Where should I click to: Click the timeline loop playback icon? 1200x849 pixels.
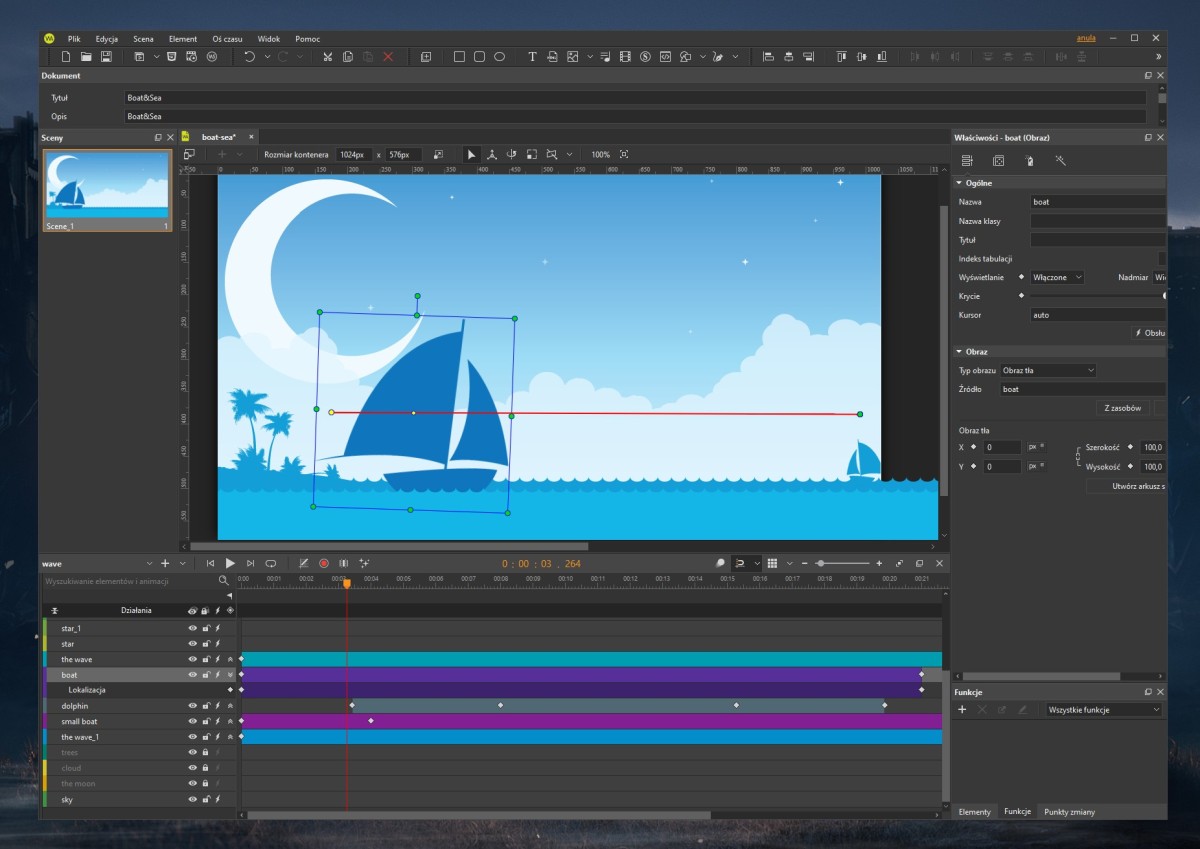click(270, 564)
